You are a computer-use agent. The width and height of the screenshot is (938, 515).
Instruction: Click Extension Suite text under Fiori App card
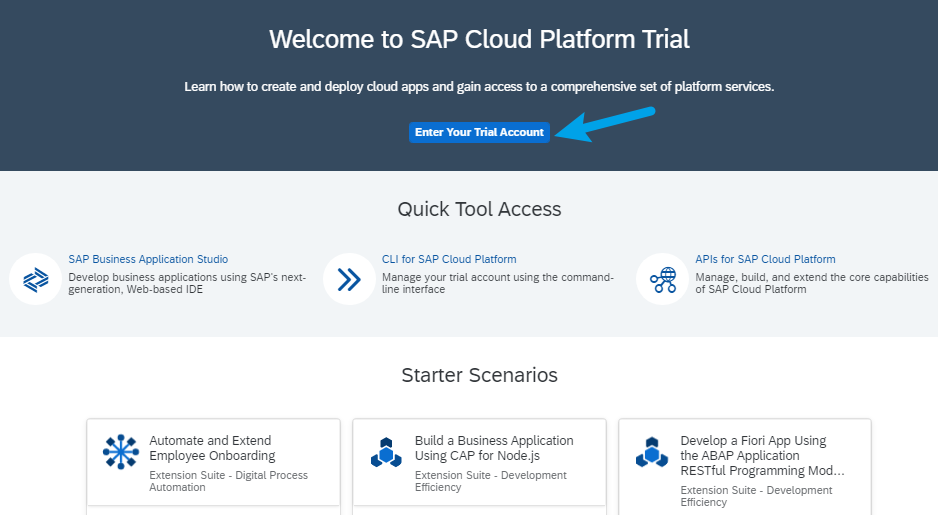point(756,496)
